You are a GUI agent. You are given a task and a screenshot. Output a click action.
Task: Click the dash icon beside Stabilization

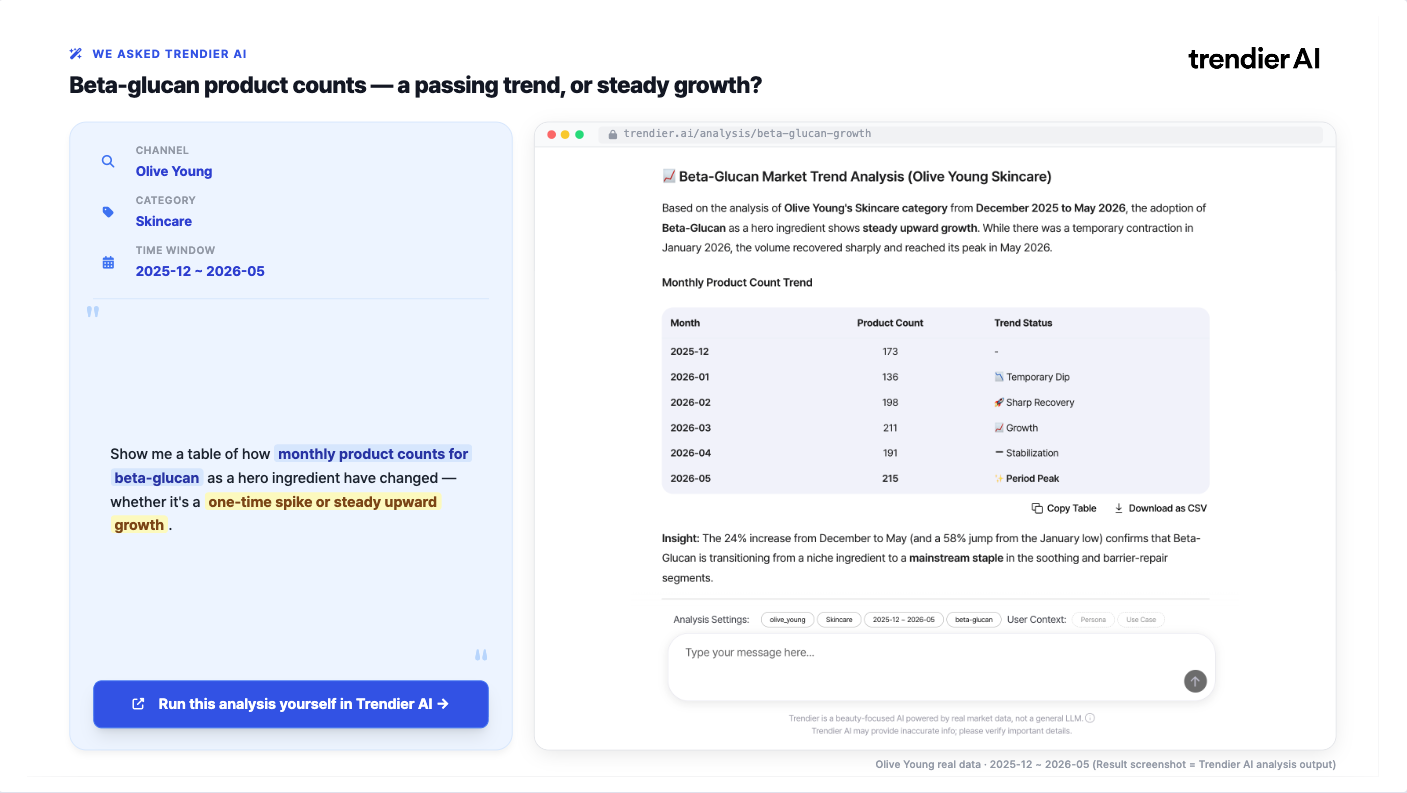pyautogui.click(x=999, y=453)
